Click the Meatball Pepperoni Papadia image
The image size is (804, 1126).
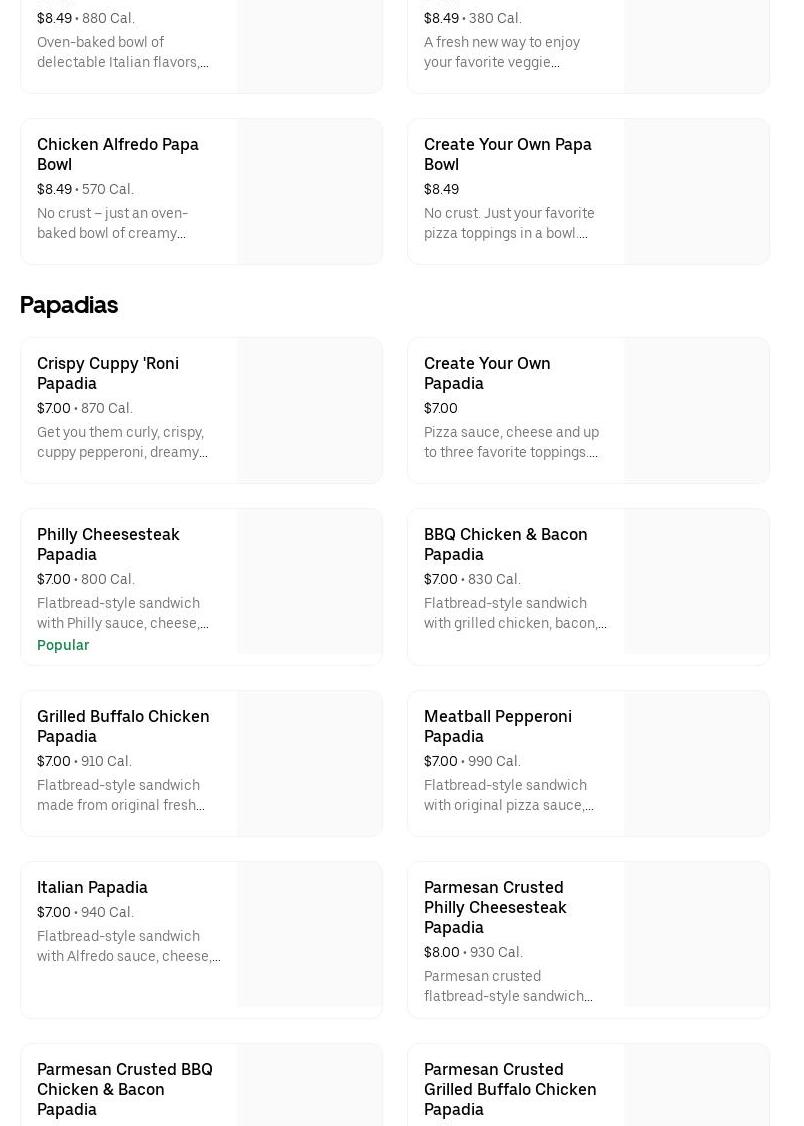[x=697, y=764]
